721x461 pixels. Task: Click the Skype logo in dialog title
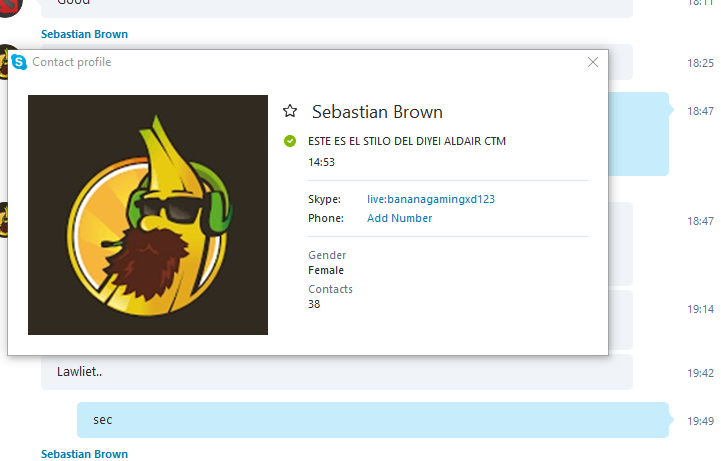click(x=19, y=62)
